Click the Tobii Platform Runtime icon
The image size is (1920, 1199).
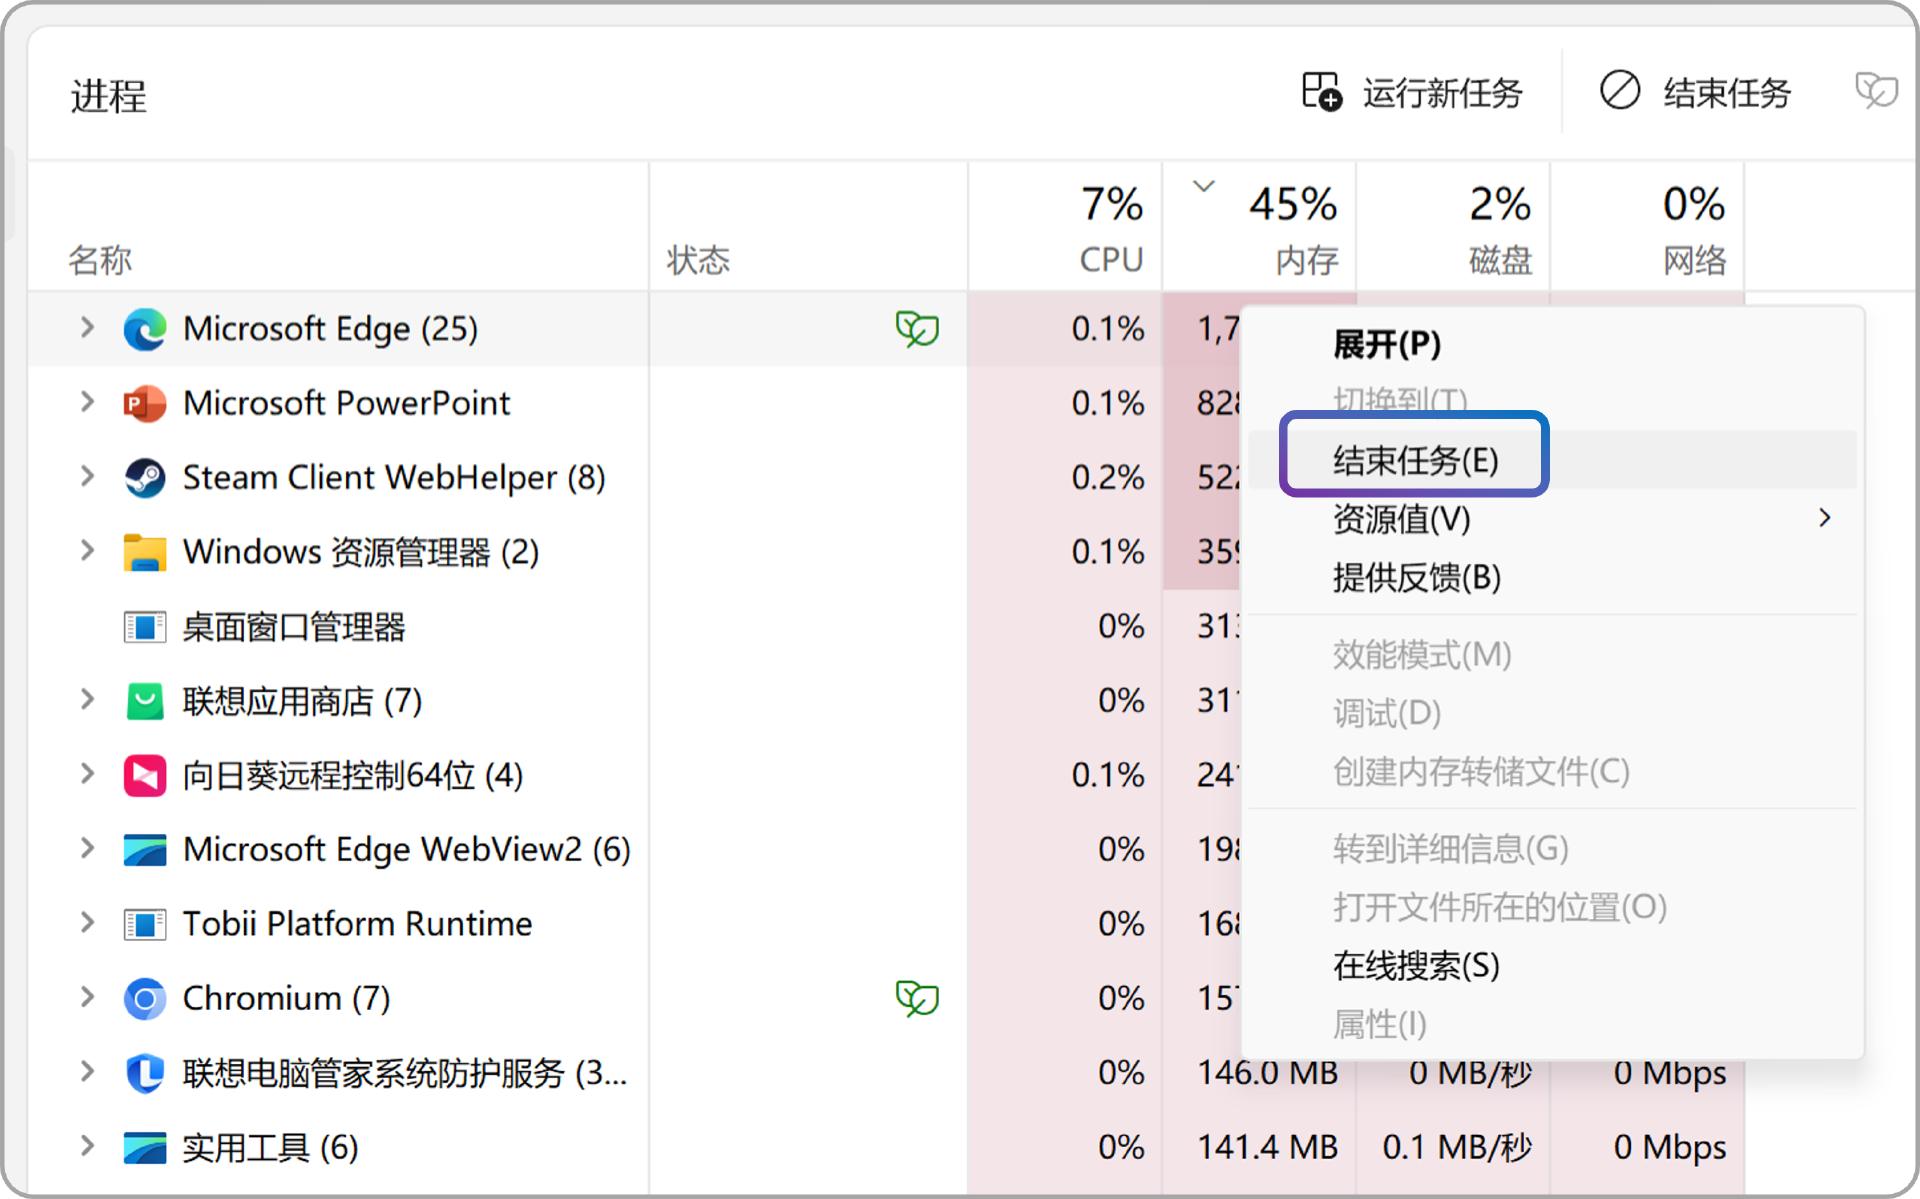[x=145, y=924]
